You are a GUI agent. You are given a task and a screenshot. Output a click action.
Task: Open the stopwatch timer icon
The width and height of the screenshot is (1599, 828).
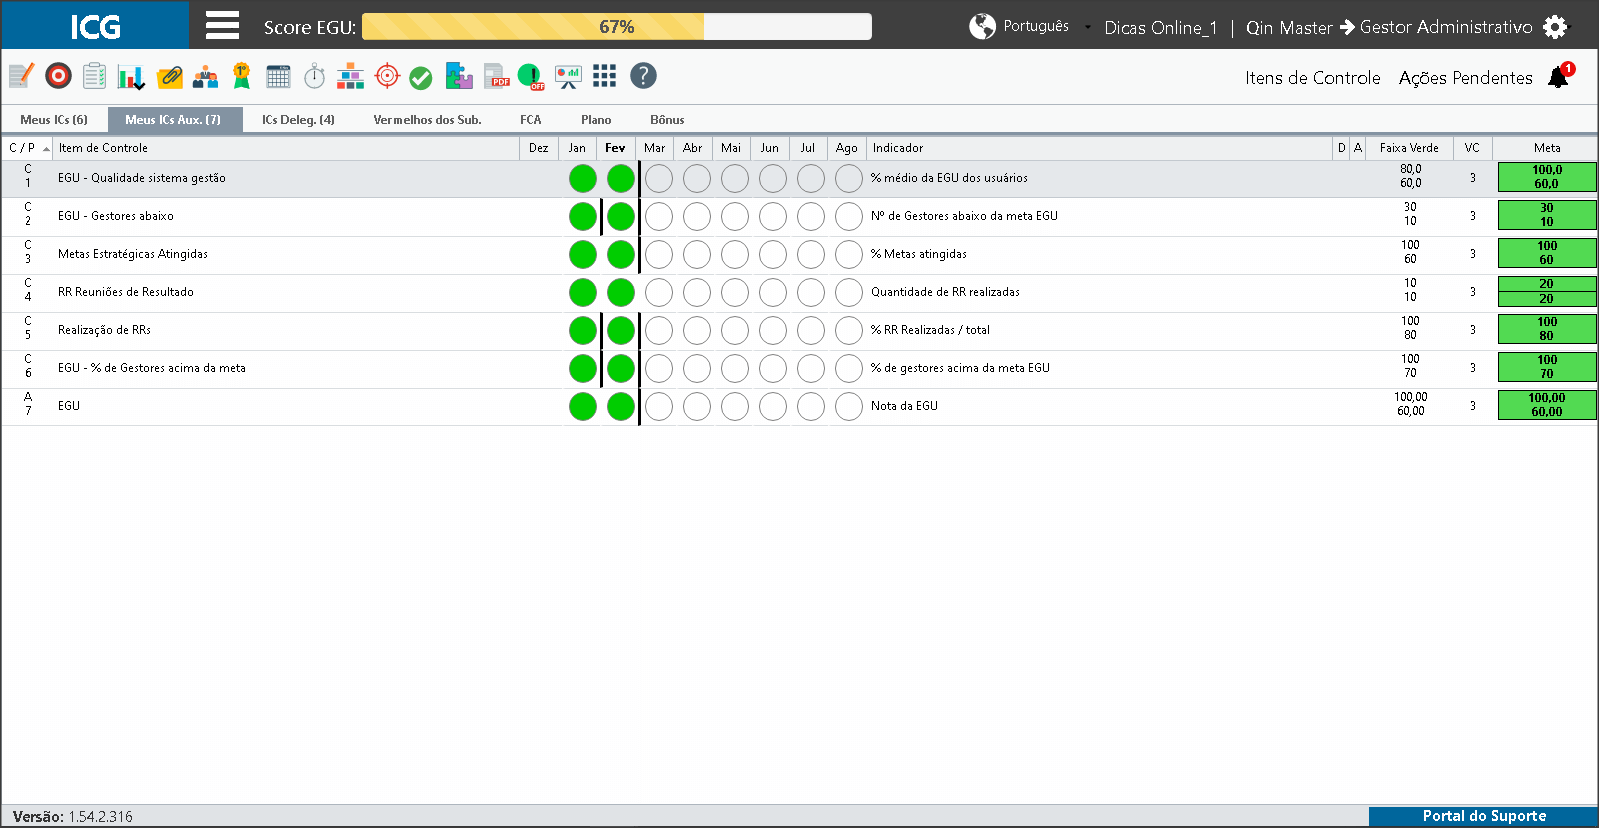point(315,76)
